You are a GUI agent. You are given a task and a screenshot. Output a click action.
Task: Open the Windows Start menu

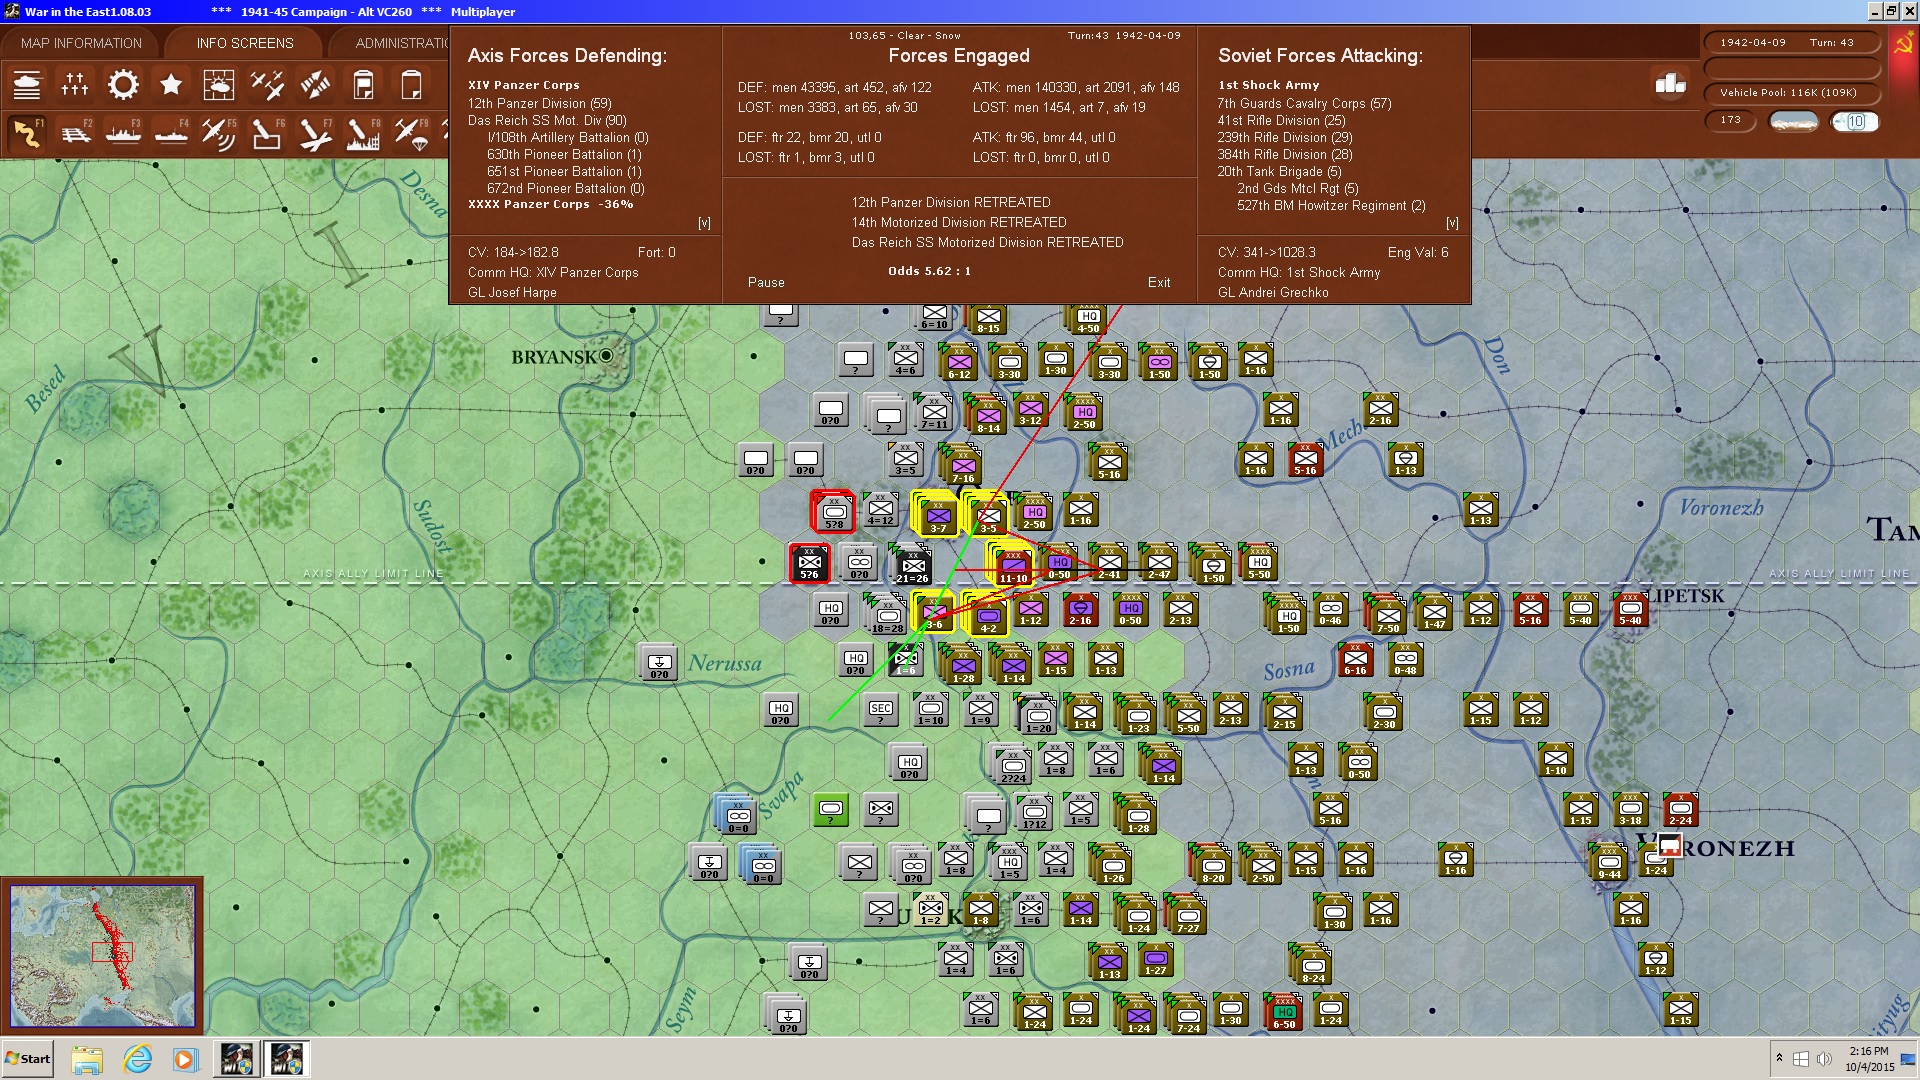click(27, 1059)
